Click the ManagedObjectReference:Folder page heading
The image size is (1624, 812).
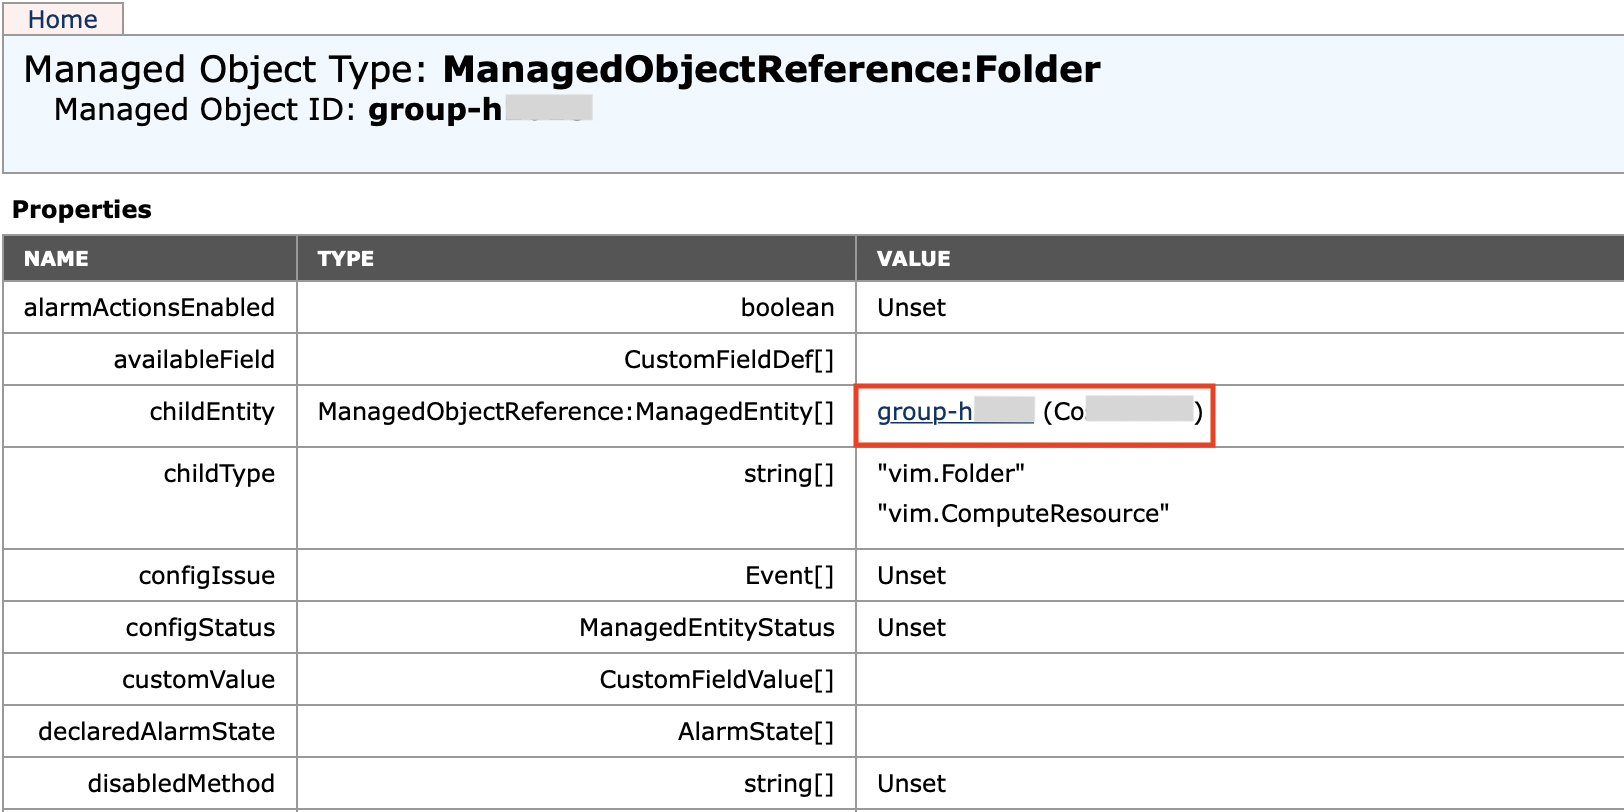(770, 69)
